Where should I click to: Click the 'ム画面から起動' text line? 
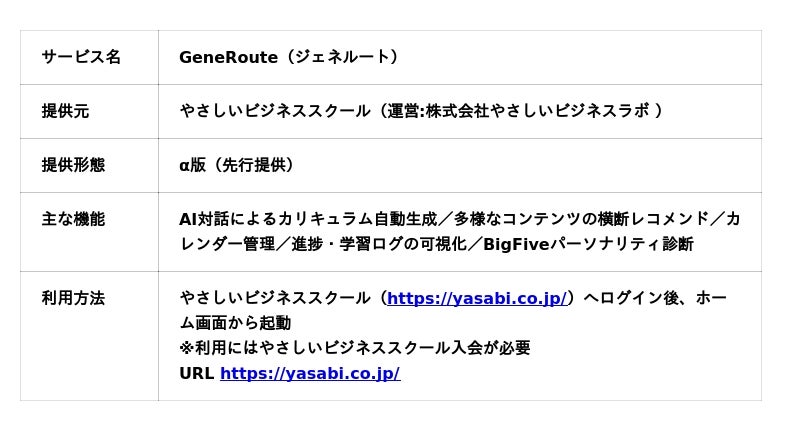(235, 323)
